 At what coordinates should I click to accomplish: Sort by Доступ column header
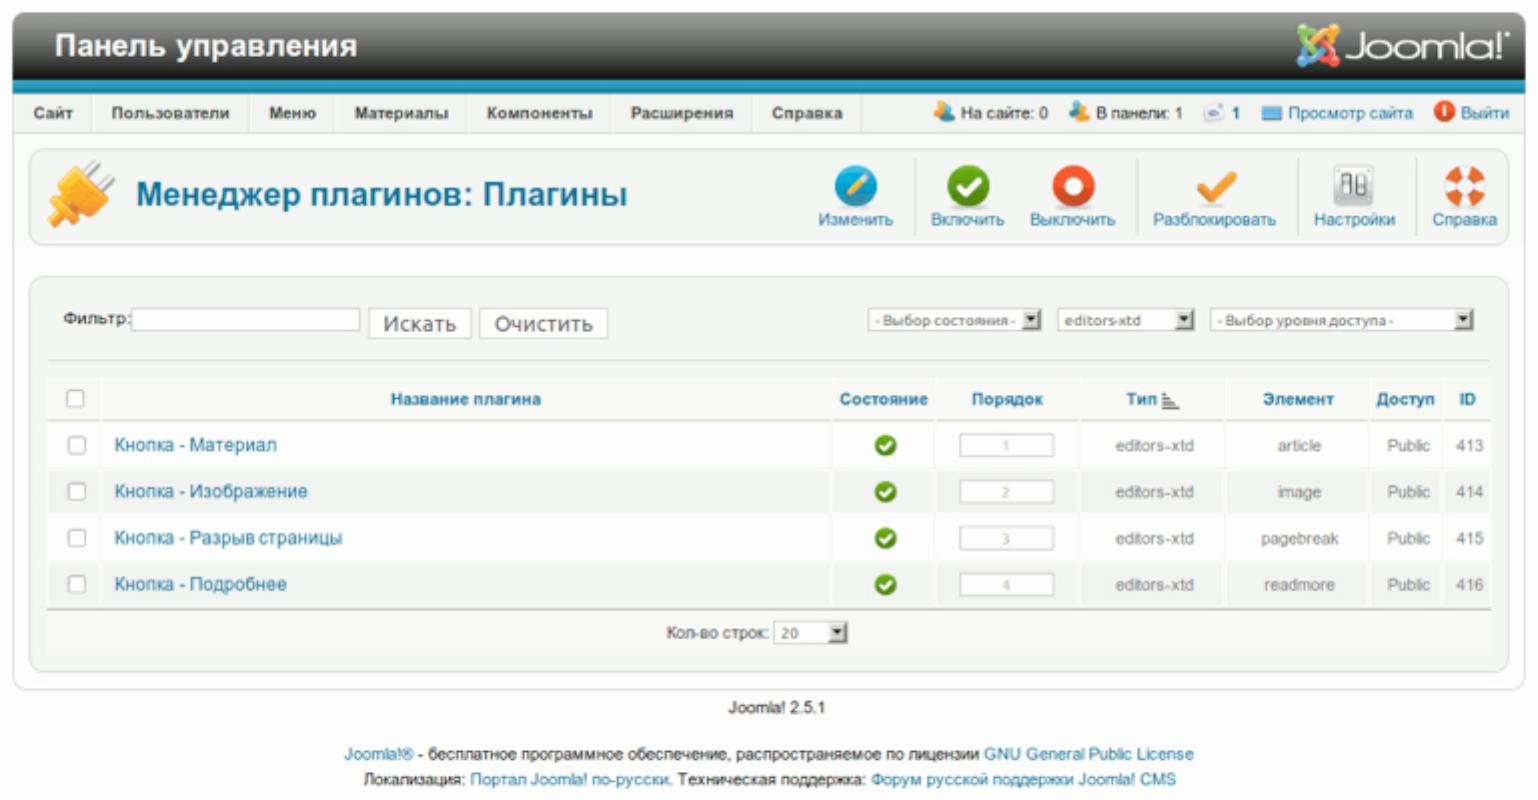pos(1405,399)
